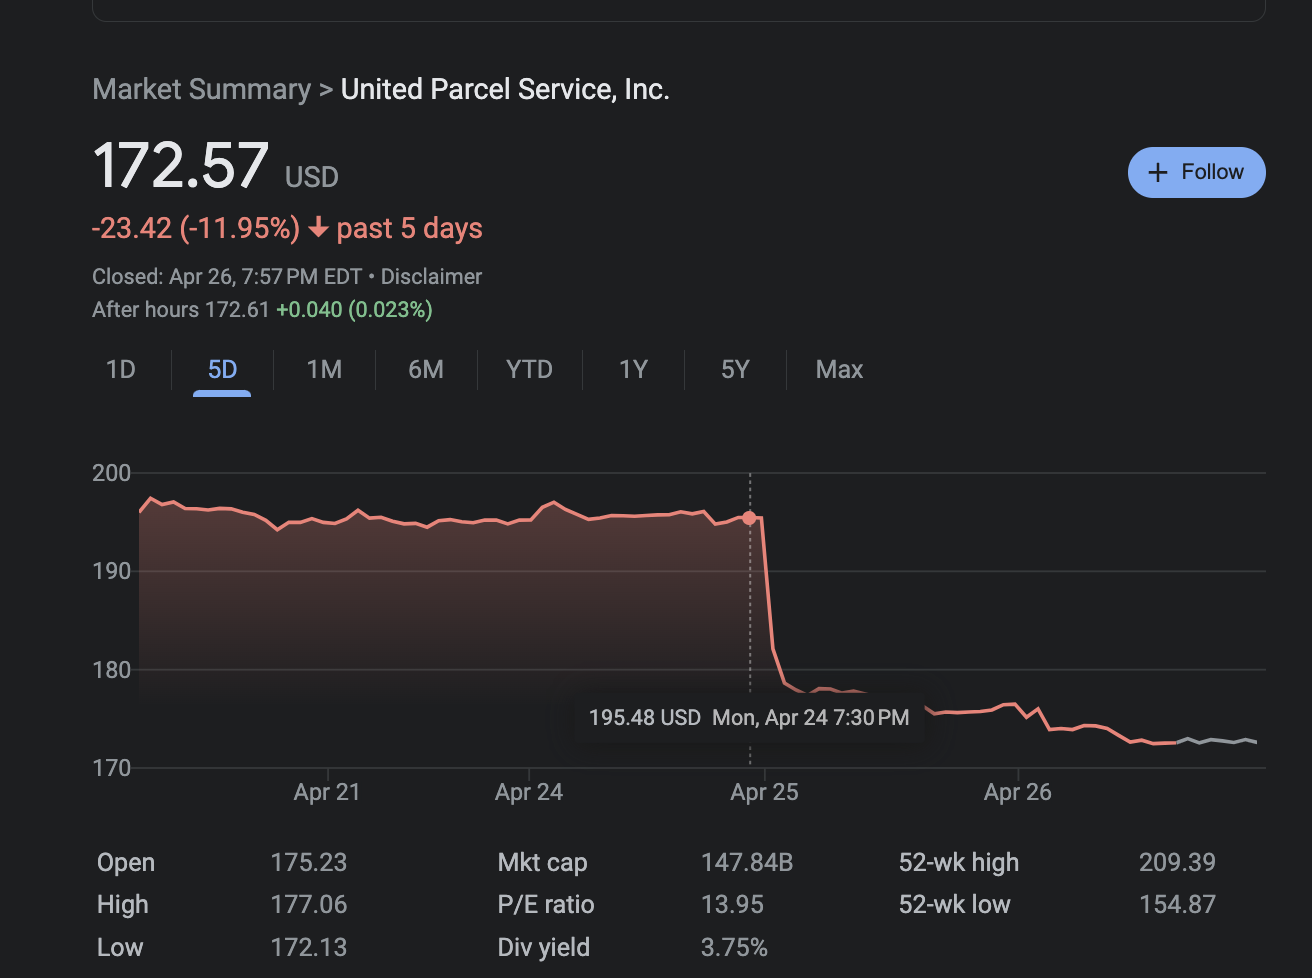The height and width of the screenshot is (978, 1312).
Task: Click the highlighted Apr 24 data point marker
Action: point(750,518)
